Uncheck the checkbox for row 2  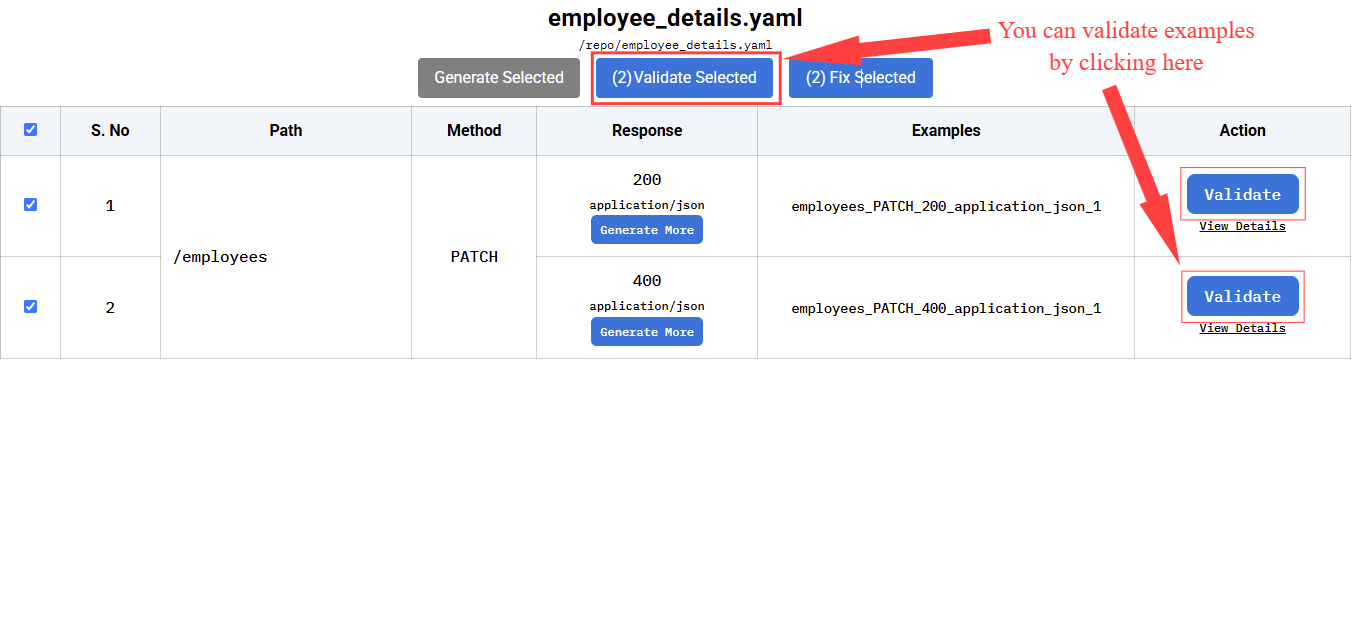30,306
